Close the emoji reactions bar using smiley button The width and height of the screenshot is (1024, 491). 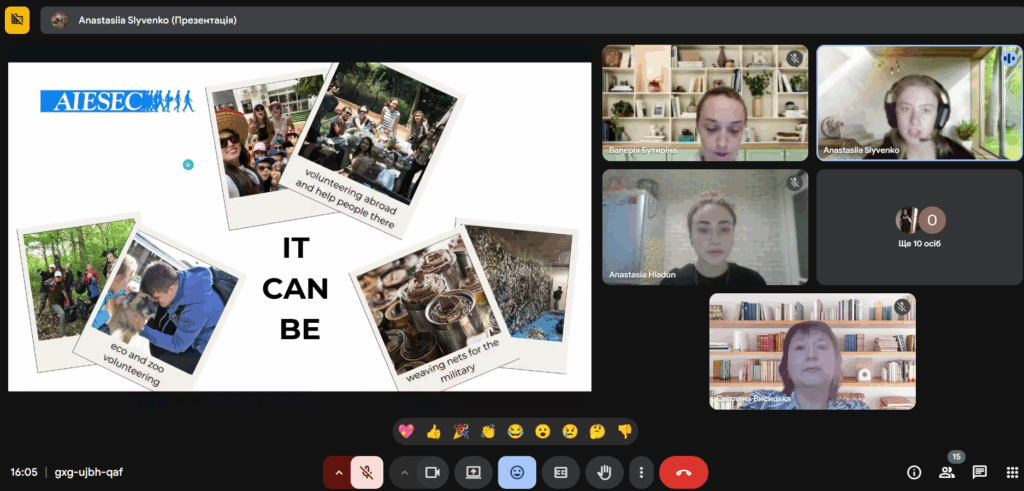coord(517,472)
